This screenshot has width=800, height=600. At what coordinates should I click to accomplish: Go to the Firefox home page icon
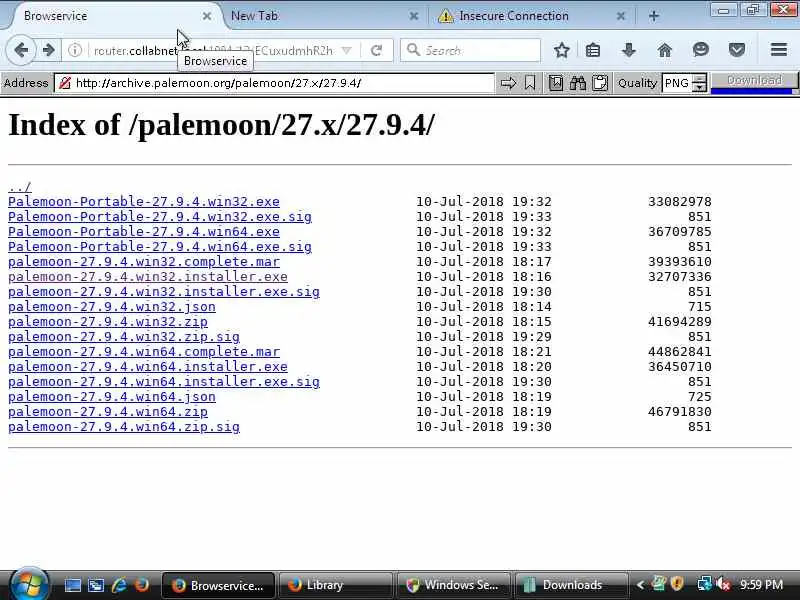[665, 50]
